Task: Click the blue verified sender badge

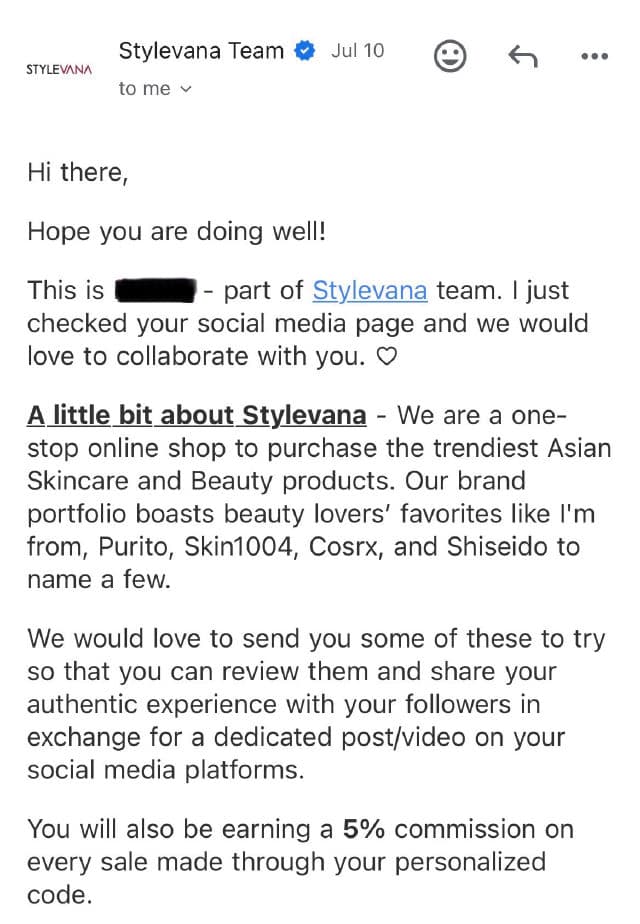Action: 304,51
